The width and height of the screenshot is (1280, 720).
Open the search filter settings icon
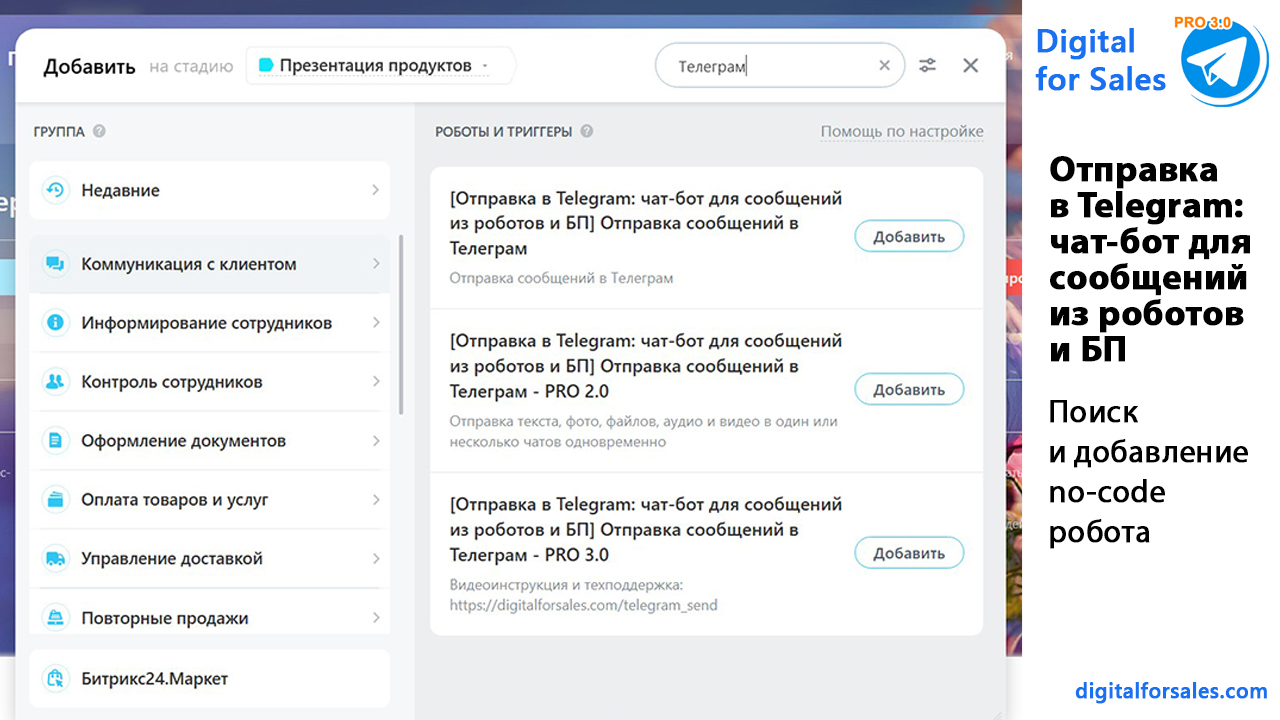point(928,65)
